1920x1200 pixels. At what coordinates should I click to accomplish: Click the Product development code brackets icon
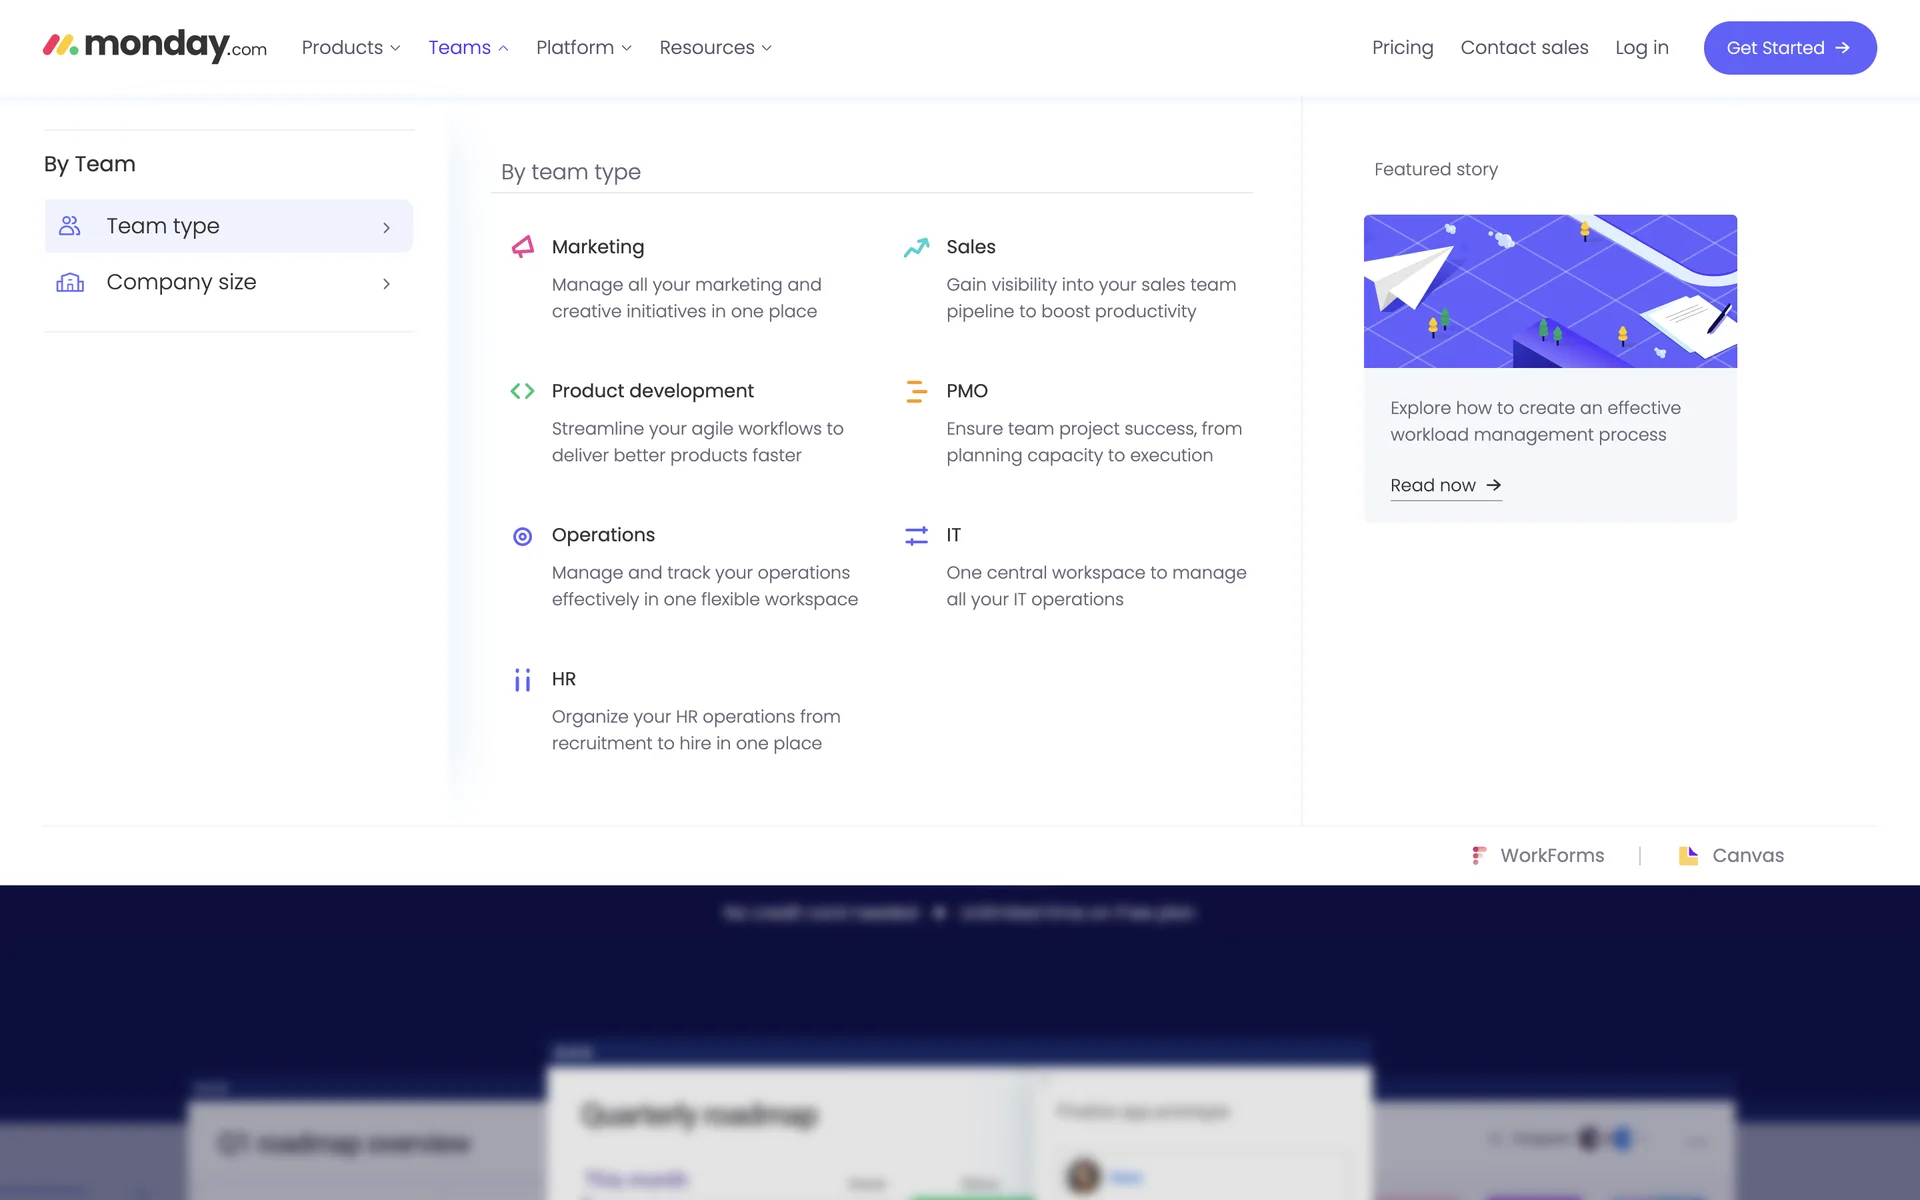click(x=522, y=391)
